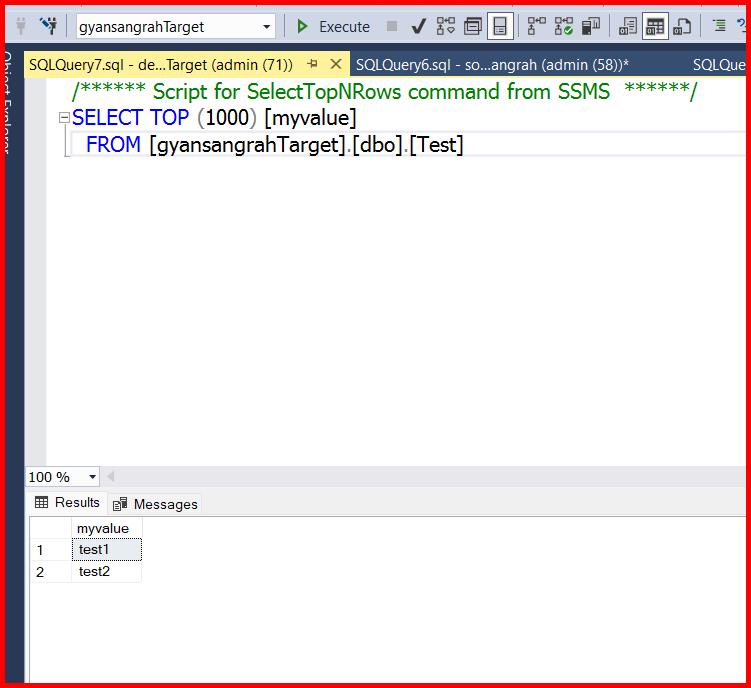Select Results to File icon
Viewport: 751px width, 688px height.
(x=682, y=26)
